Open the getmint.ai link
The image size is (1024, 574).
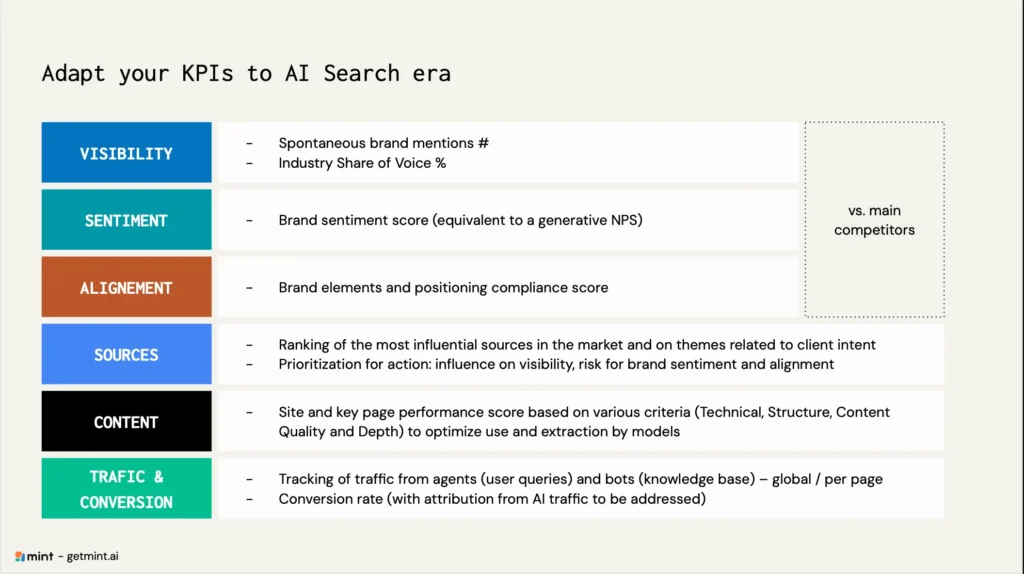[x=93, y=556]
